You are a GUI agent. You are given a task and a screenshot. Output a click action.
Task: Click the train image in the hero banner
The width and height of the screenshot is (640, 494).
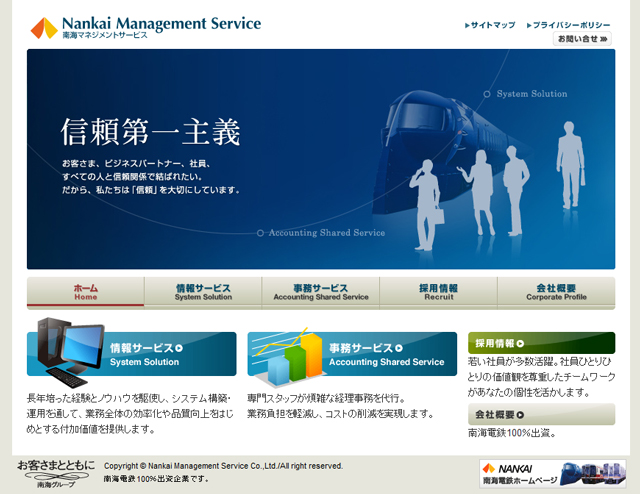(x=449, y=151)
